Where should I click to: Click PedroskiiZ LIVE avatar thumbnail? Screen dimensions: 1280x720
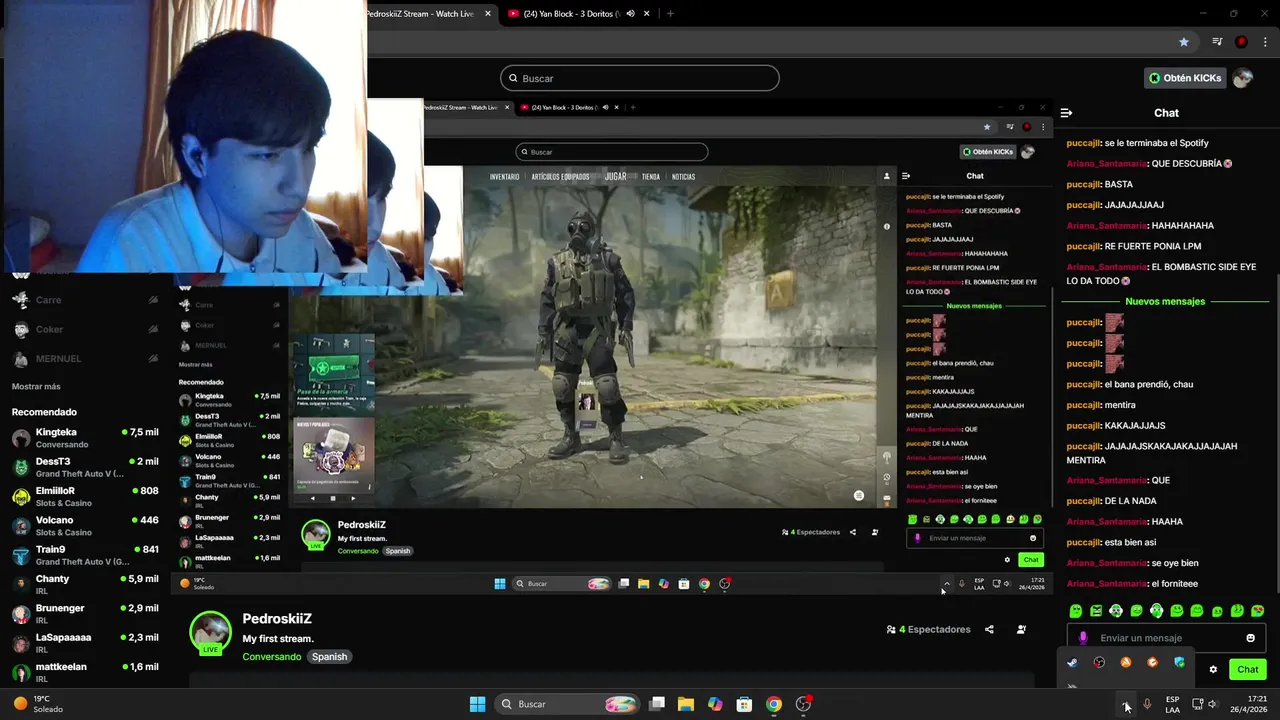coord(211,632)
